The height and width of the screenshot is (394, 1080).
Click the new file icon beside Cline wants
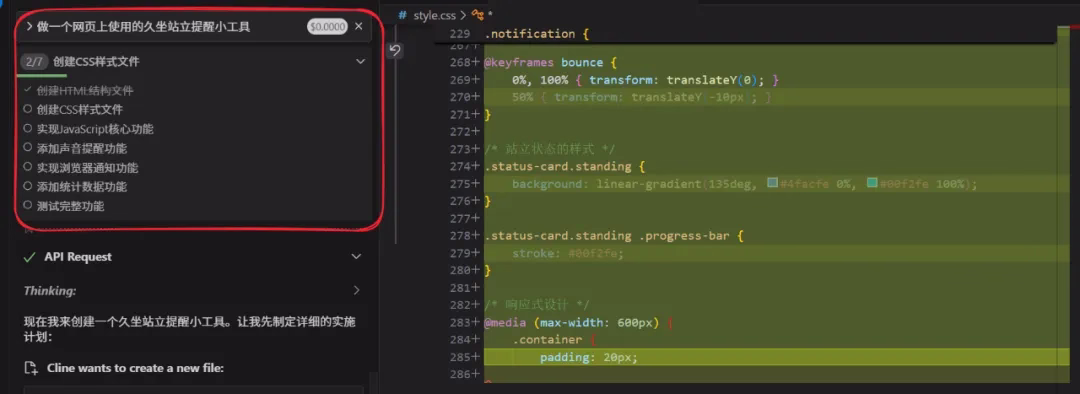(x=30, y=368)
